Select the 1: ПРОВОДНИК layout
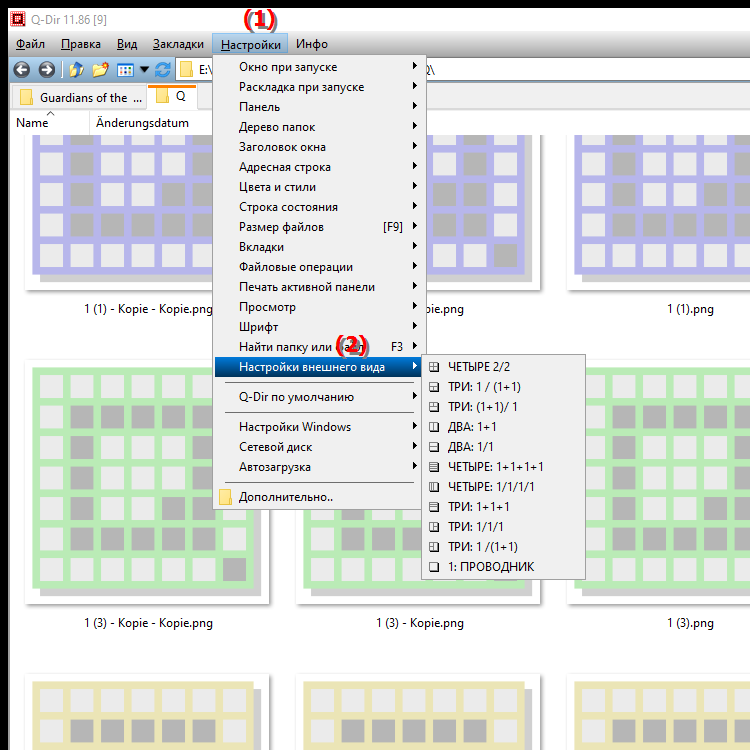The image size is (750, 750). click(503, 567)
